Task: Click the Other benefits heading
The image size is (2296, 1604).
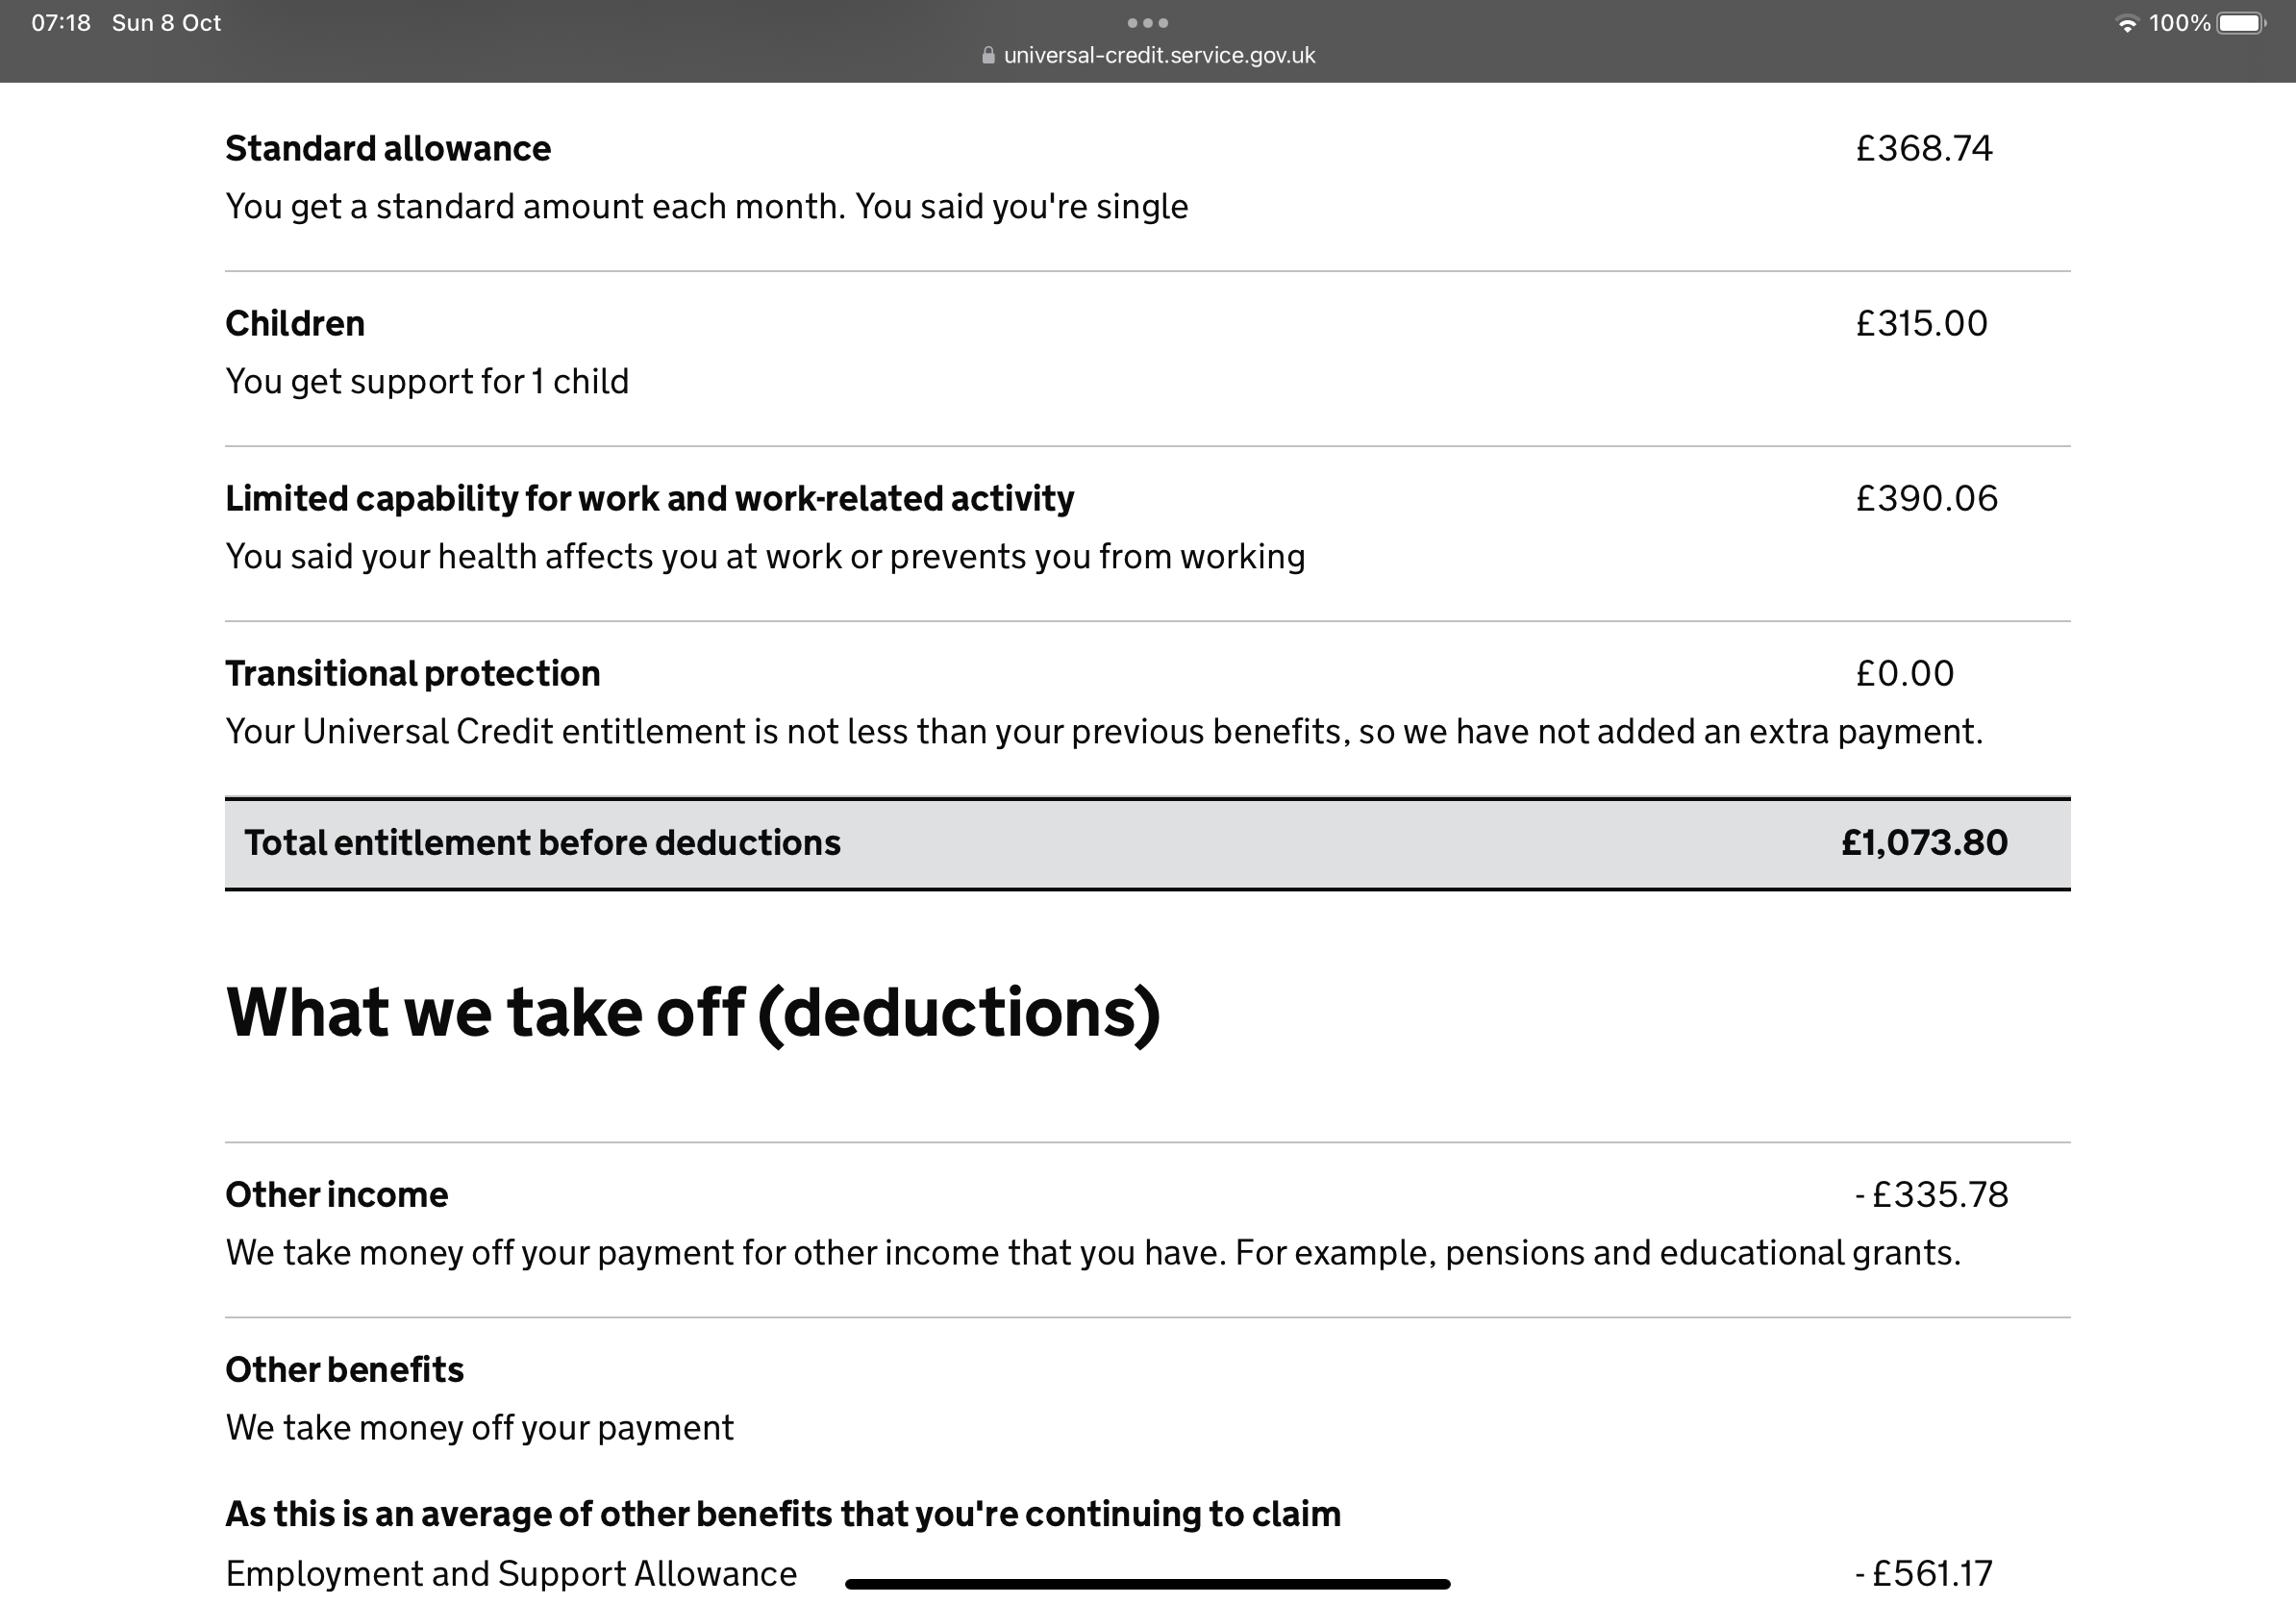Action: coord(344,1369)
